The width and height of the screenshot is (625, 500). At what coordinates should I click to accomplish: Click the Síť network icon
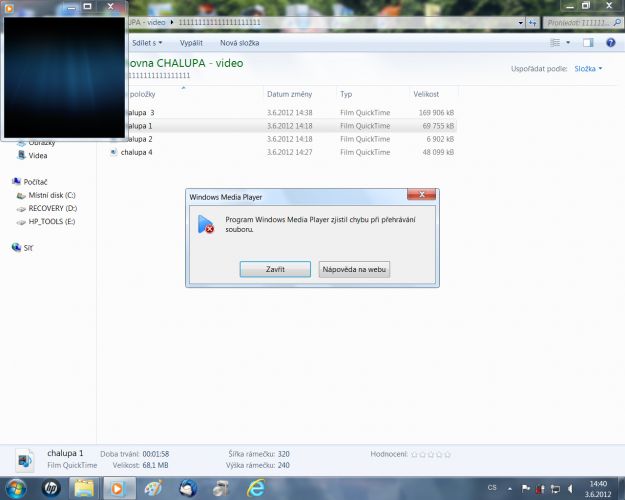coord(16,247)
